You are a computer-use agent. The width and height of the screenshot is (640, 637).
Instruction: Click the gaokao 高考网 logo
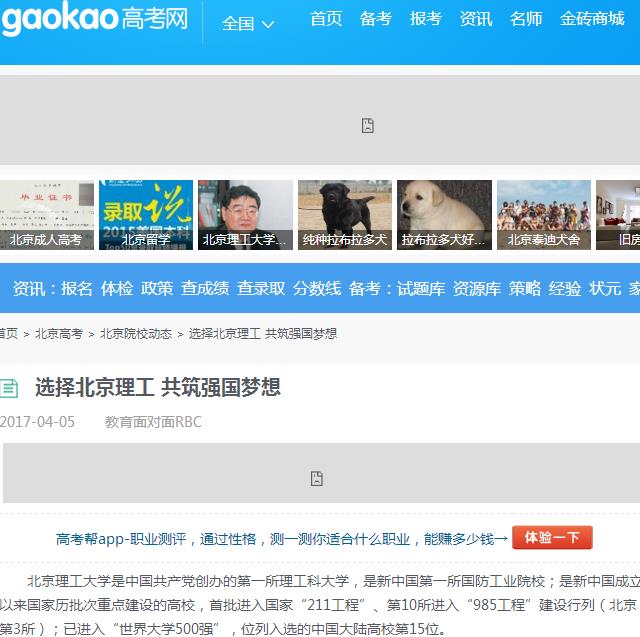(93, 20)
